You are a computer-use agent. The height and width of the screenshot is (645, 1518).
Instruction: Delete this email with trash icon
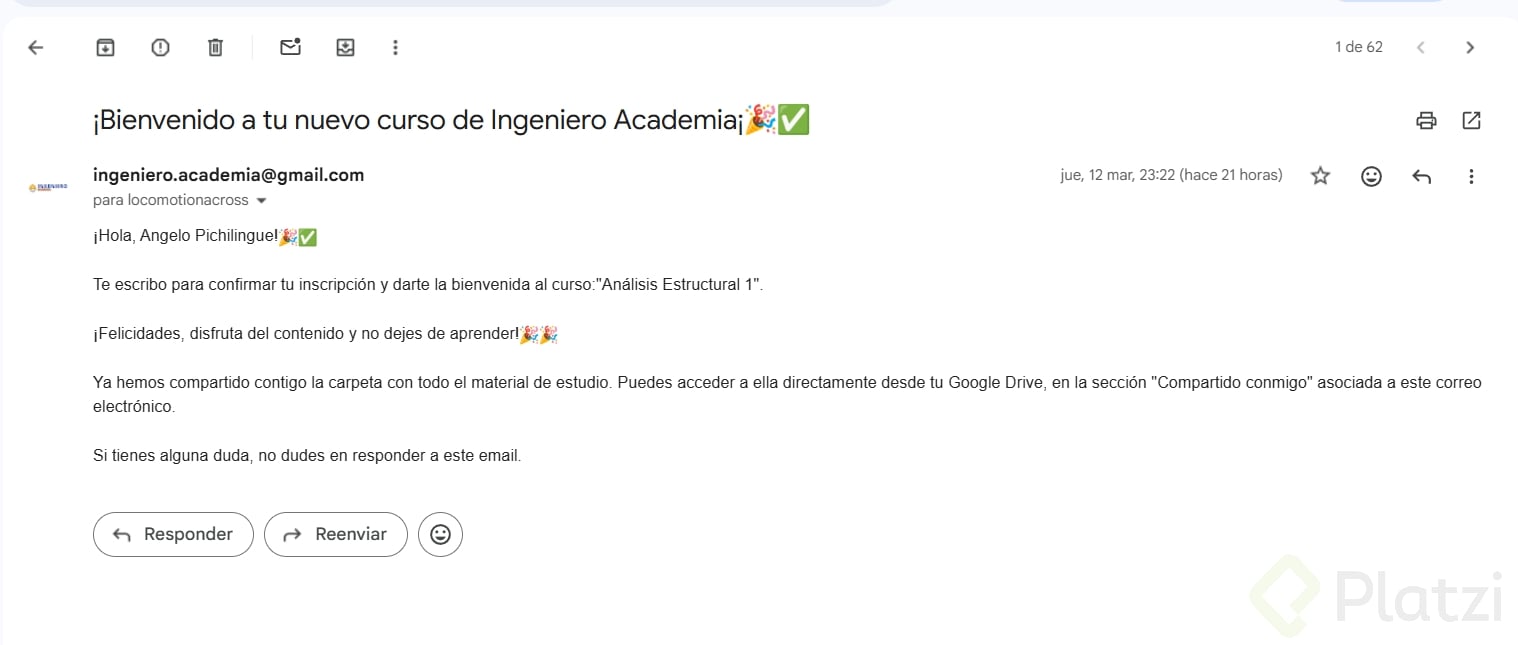click(215, 47)
